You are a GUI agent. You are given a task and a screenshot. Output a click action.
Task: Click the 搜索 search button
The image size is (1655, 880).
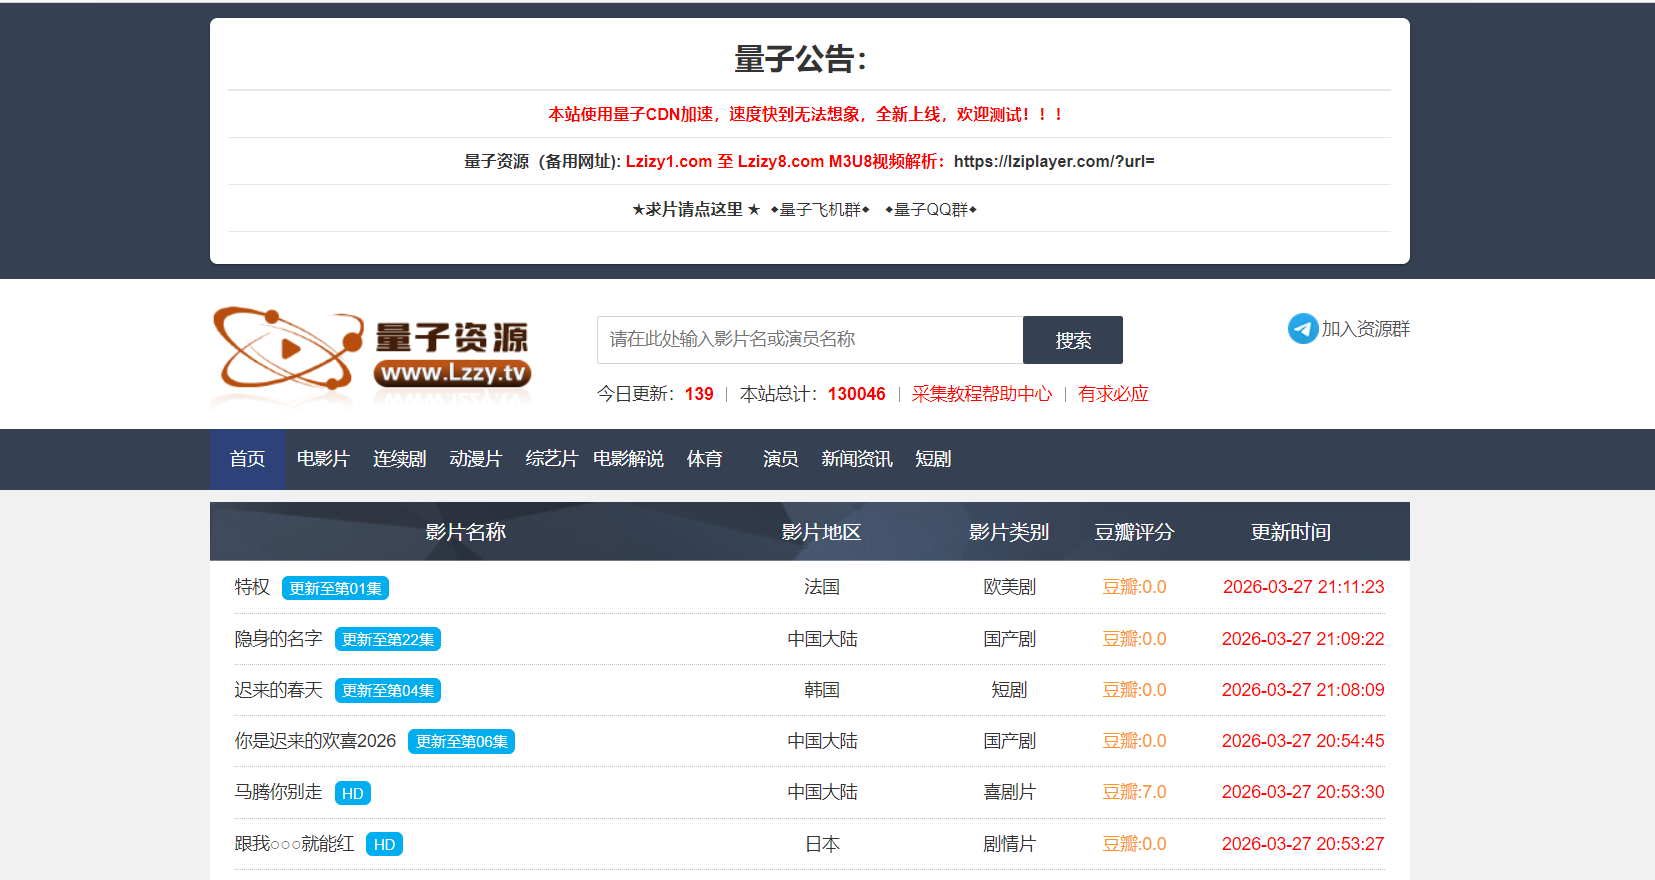tap(1072, 340)
